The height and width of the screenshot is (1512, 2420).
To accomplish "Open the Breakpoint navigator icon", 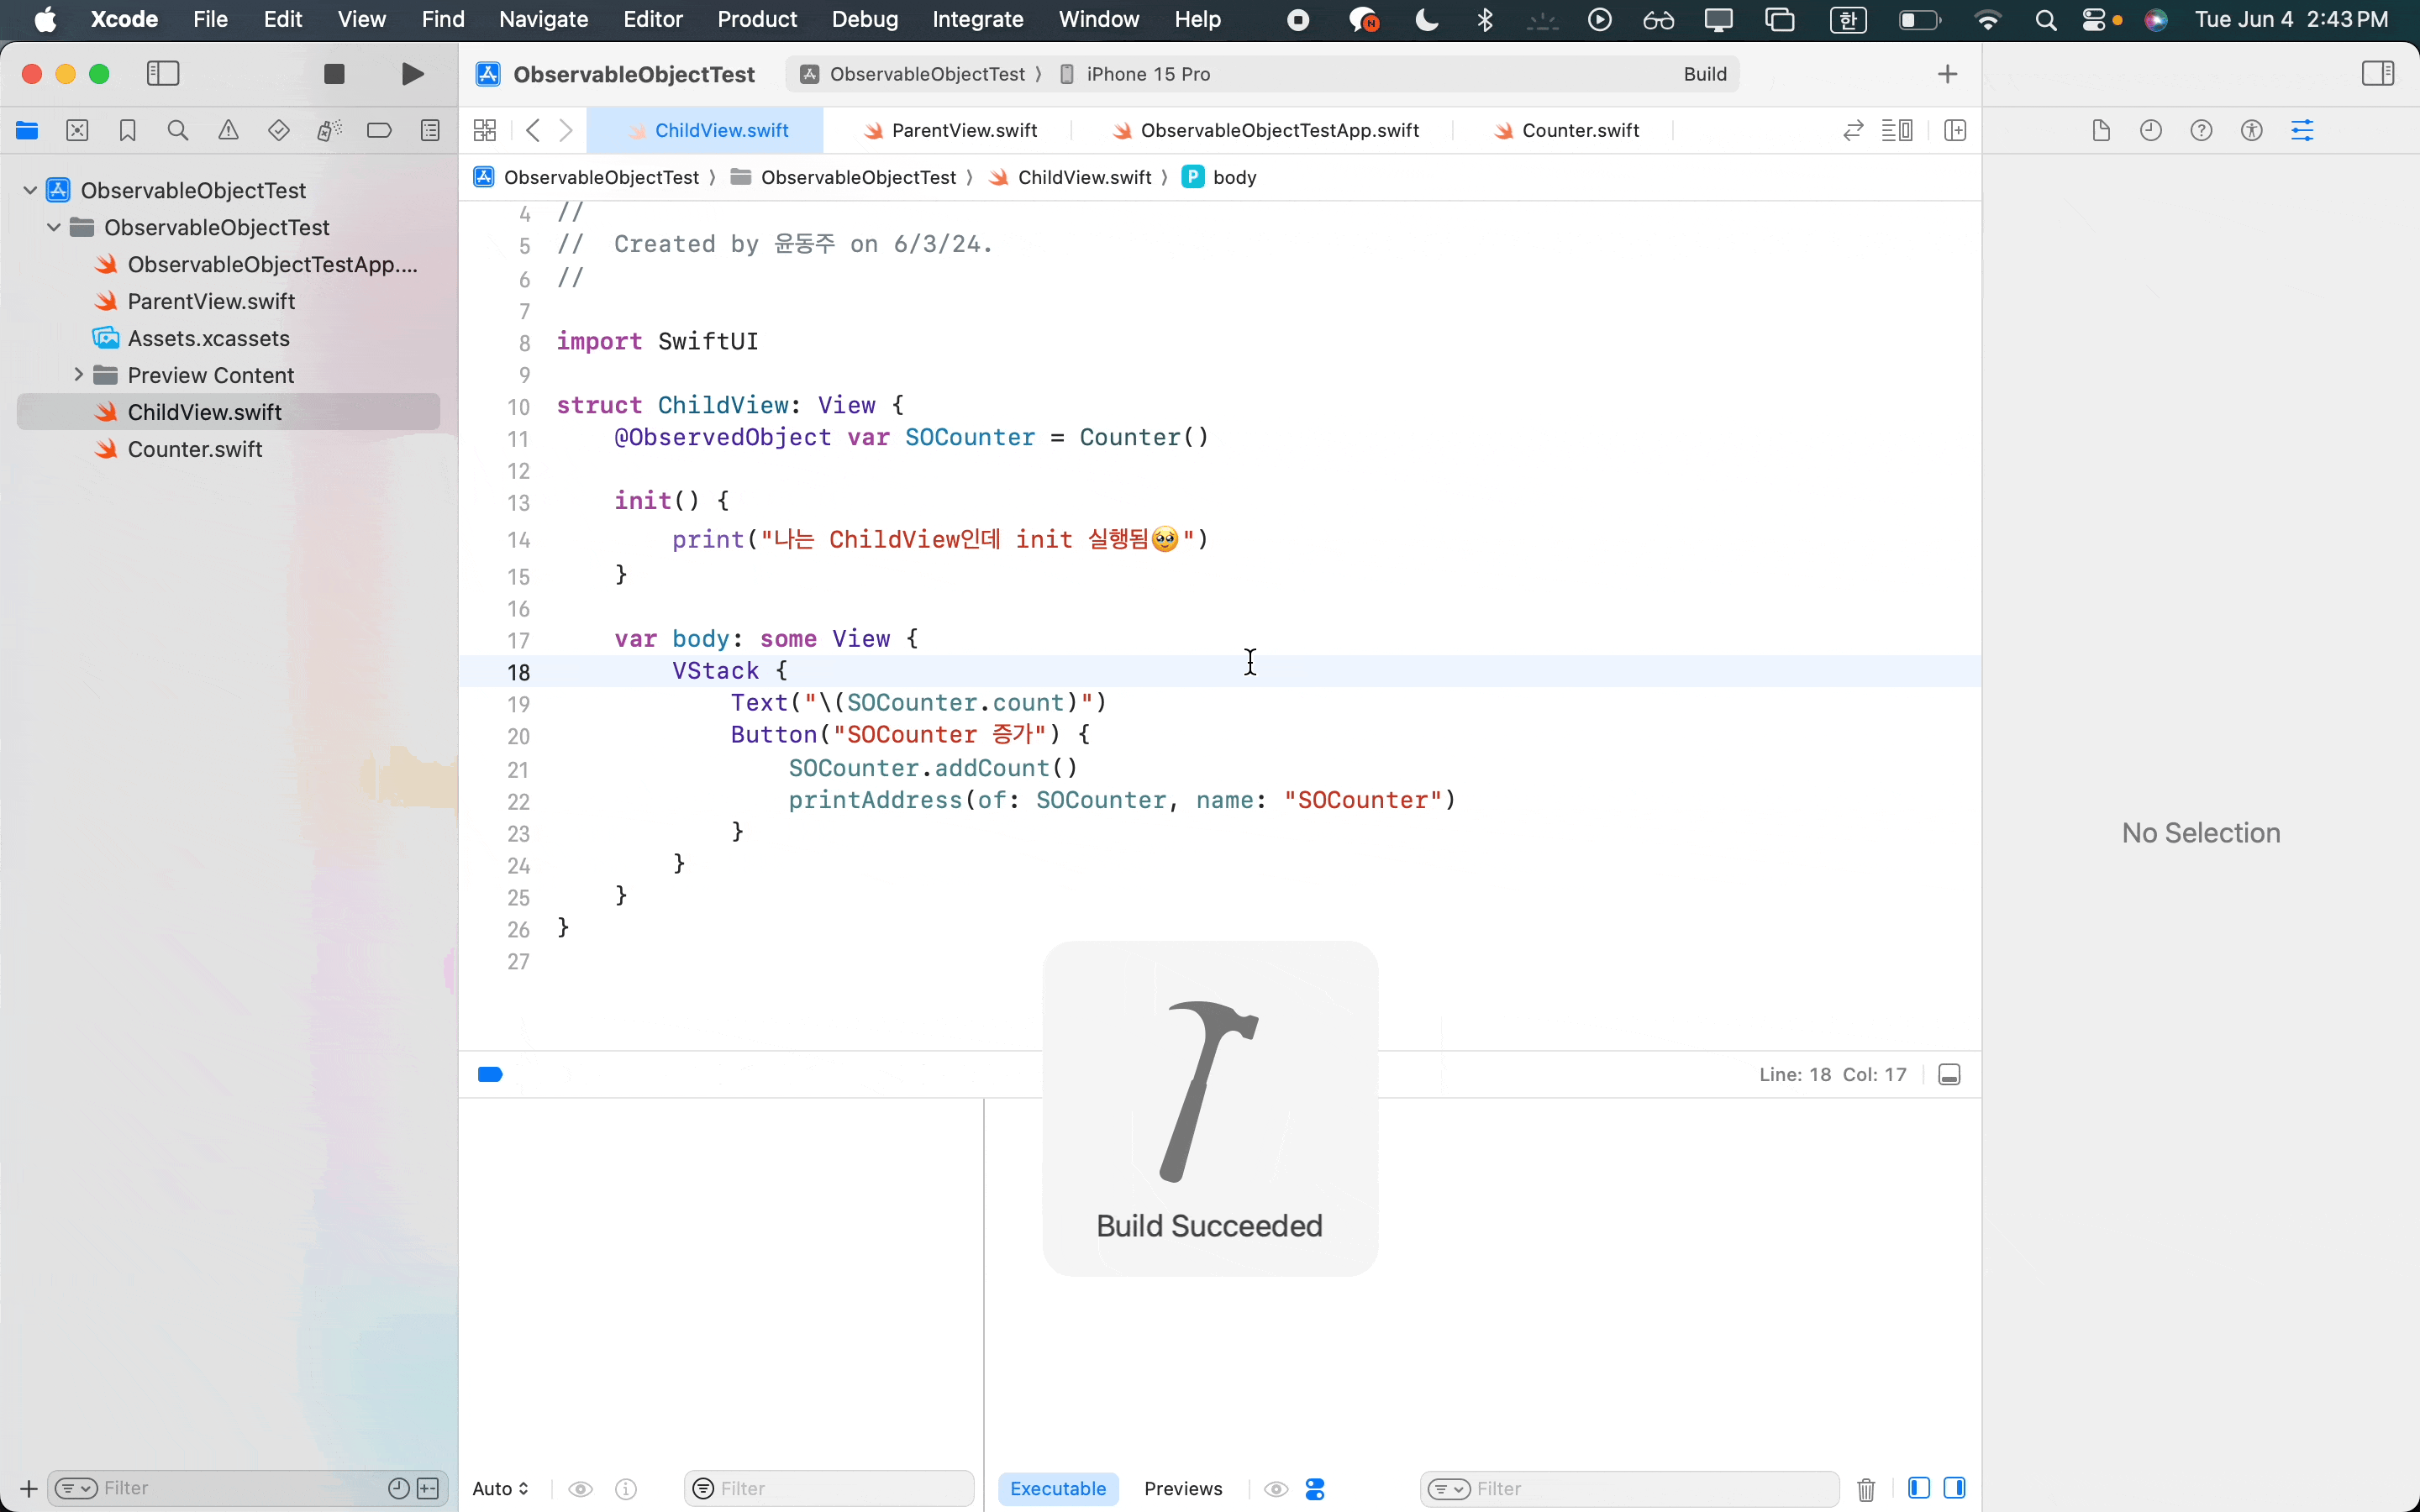I will 379,130.
